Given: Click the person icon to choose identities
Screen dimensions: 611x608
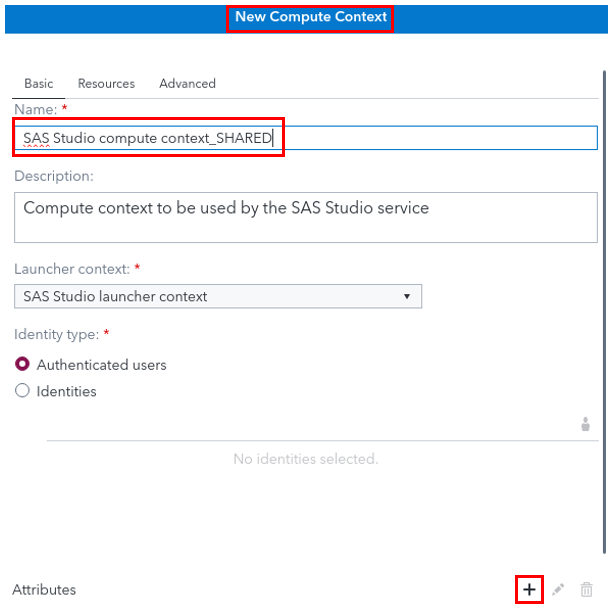Looking at the screenshot, I should click(x=585, y=424).
